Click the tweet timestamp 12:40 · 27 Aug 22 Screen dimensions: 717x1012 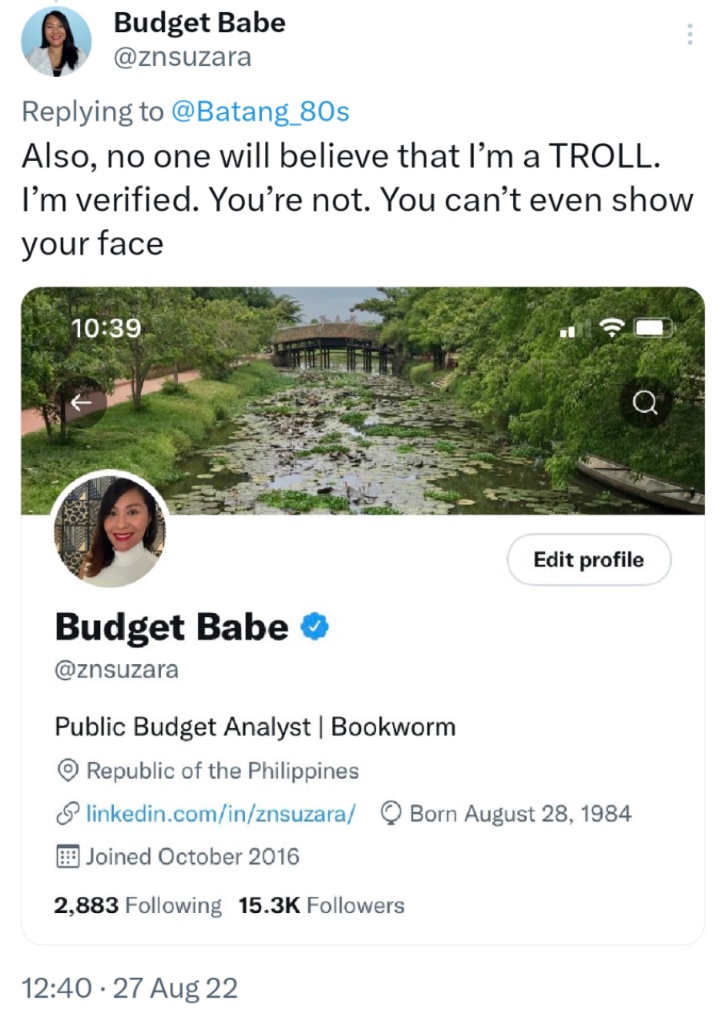[130, 987]
